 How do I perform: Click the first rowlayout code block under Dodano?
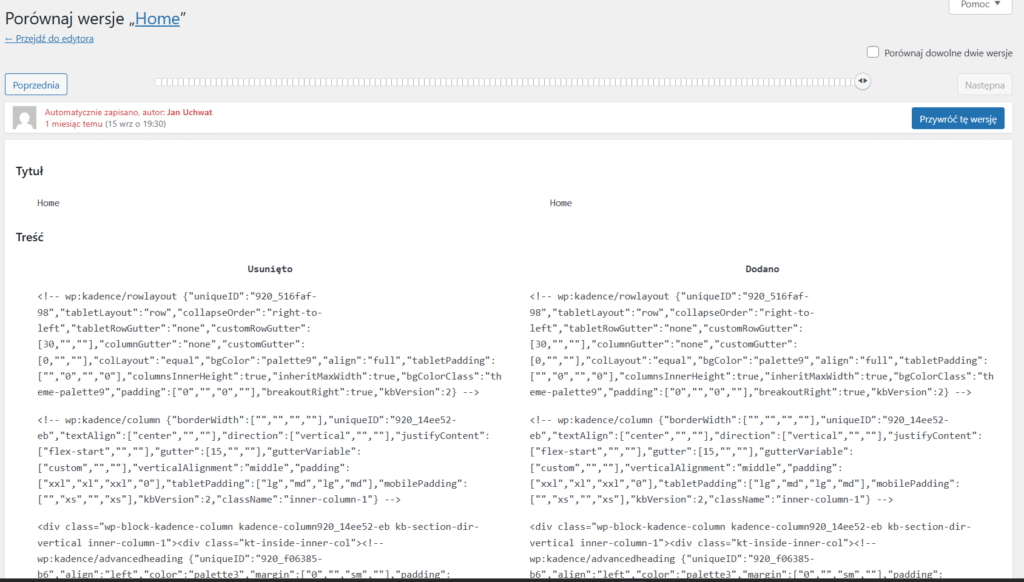point(762,344)
